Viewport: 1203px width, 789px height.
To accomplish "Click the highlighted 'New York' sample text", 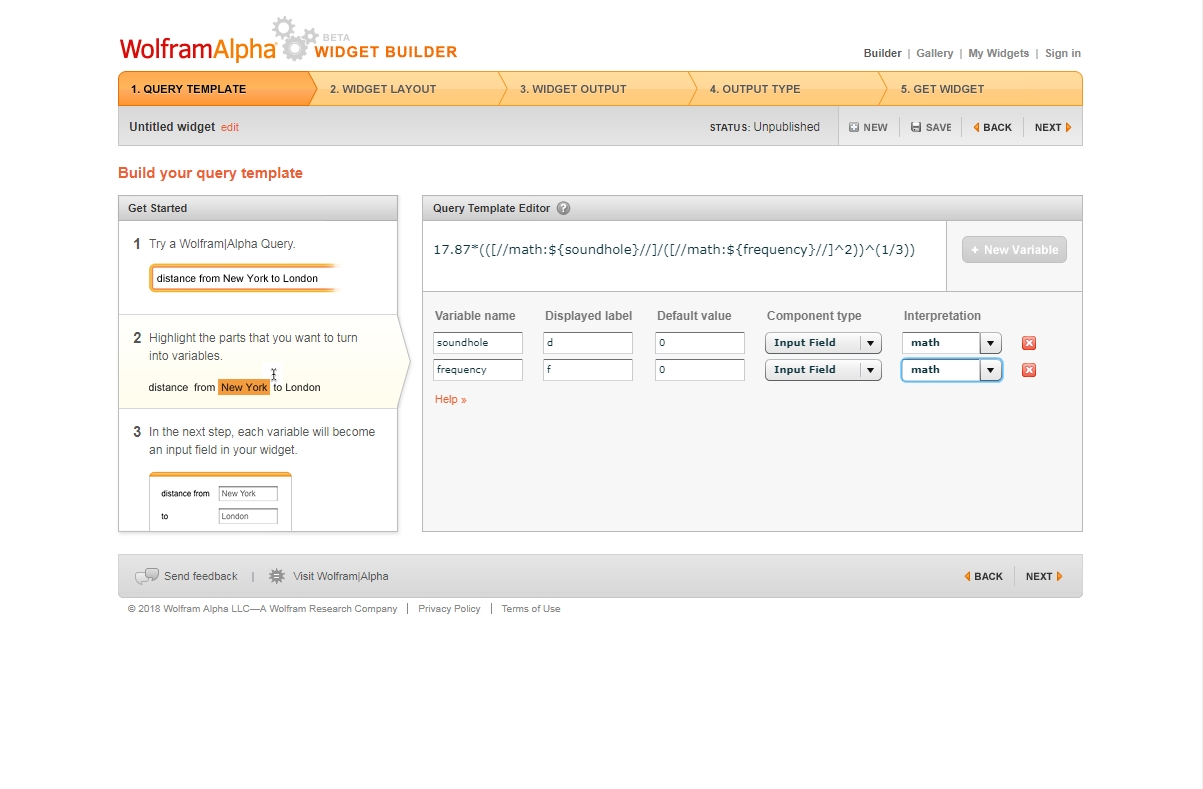I will [x=244, y=387].
